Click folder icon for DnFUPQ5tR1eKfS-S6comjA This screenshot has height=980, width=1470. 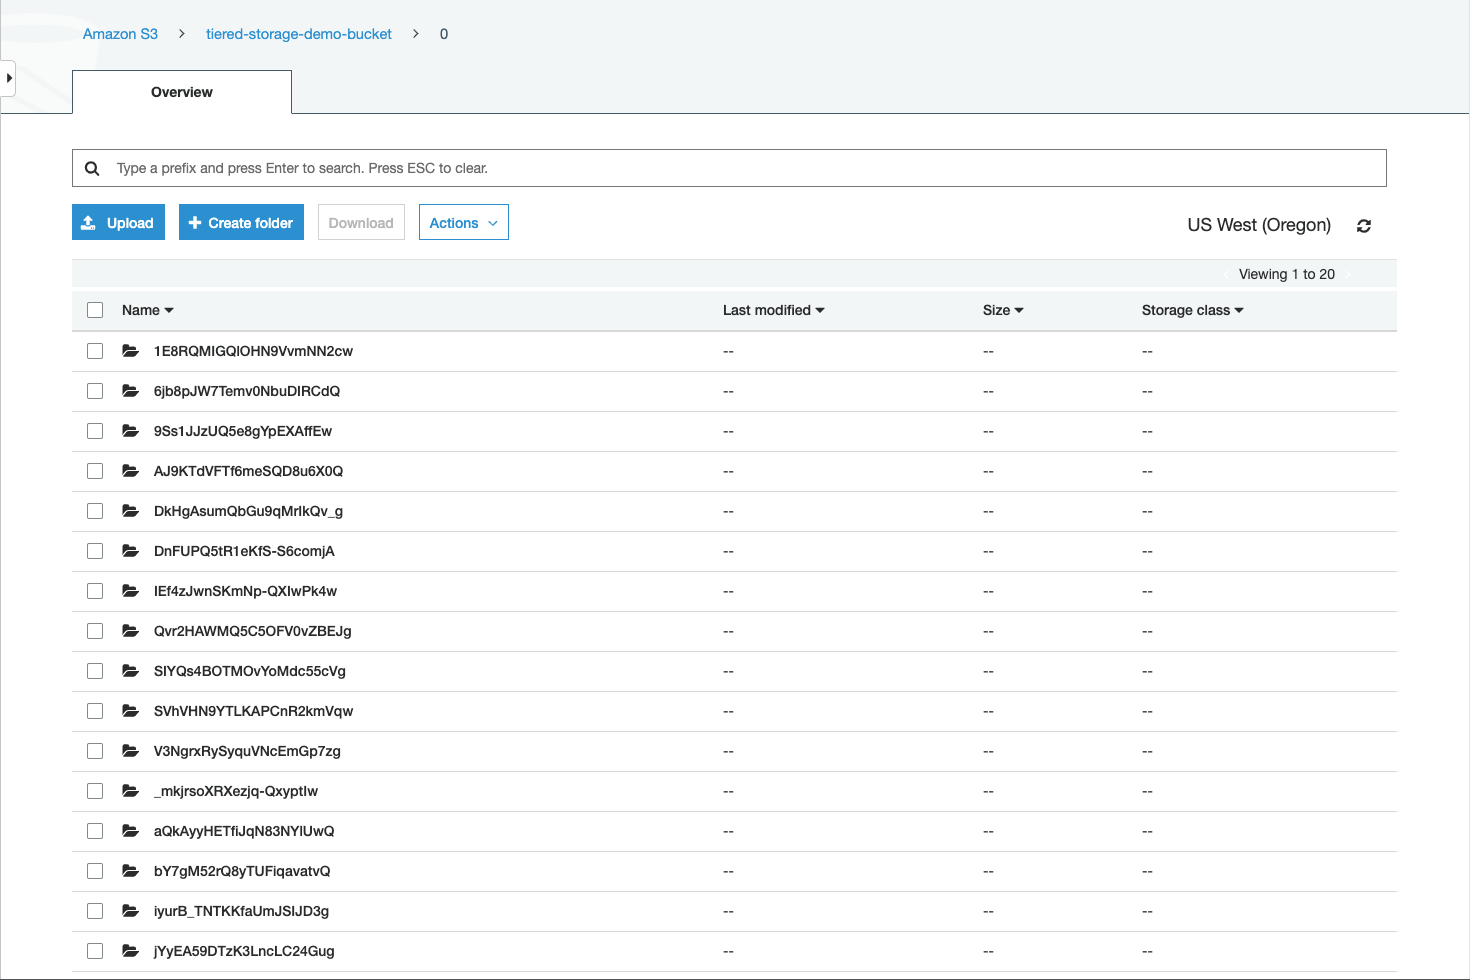(130, 551)
